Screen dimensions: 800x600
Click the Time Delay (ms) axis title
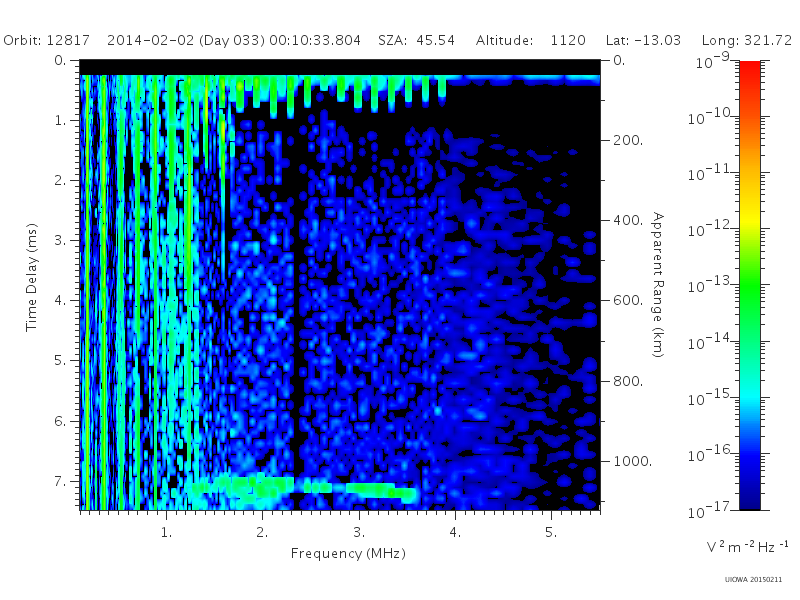pyautogui.click(x=32, y=277)
